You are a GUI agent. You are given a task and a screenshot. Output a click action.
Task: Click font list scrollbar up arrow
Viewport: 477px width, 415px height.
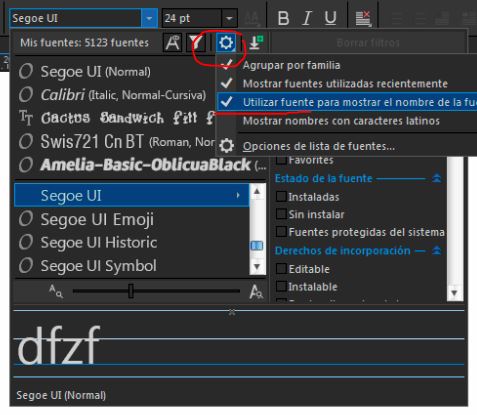coord(257,191)
